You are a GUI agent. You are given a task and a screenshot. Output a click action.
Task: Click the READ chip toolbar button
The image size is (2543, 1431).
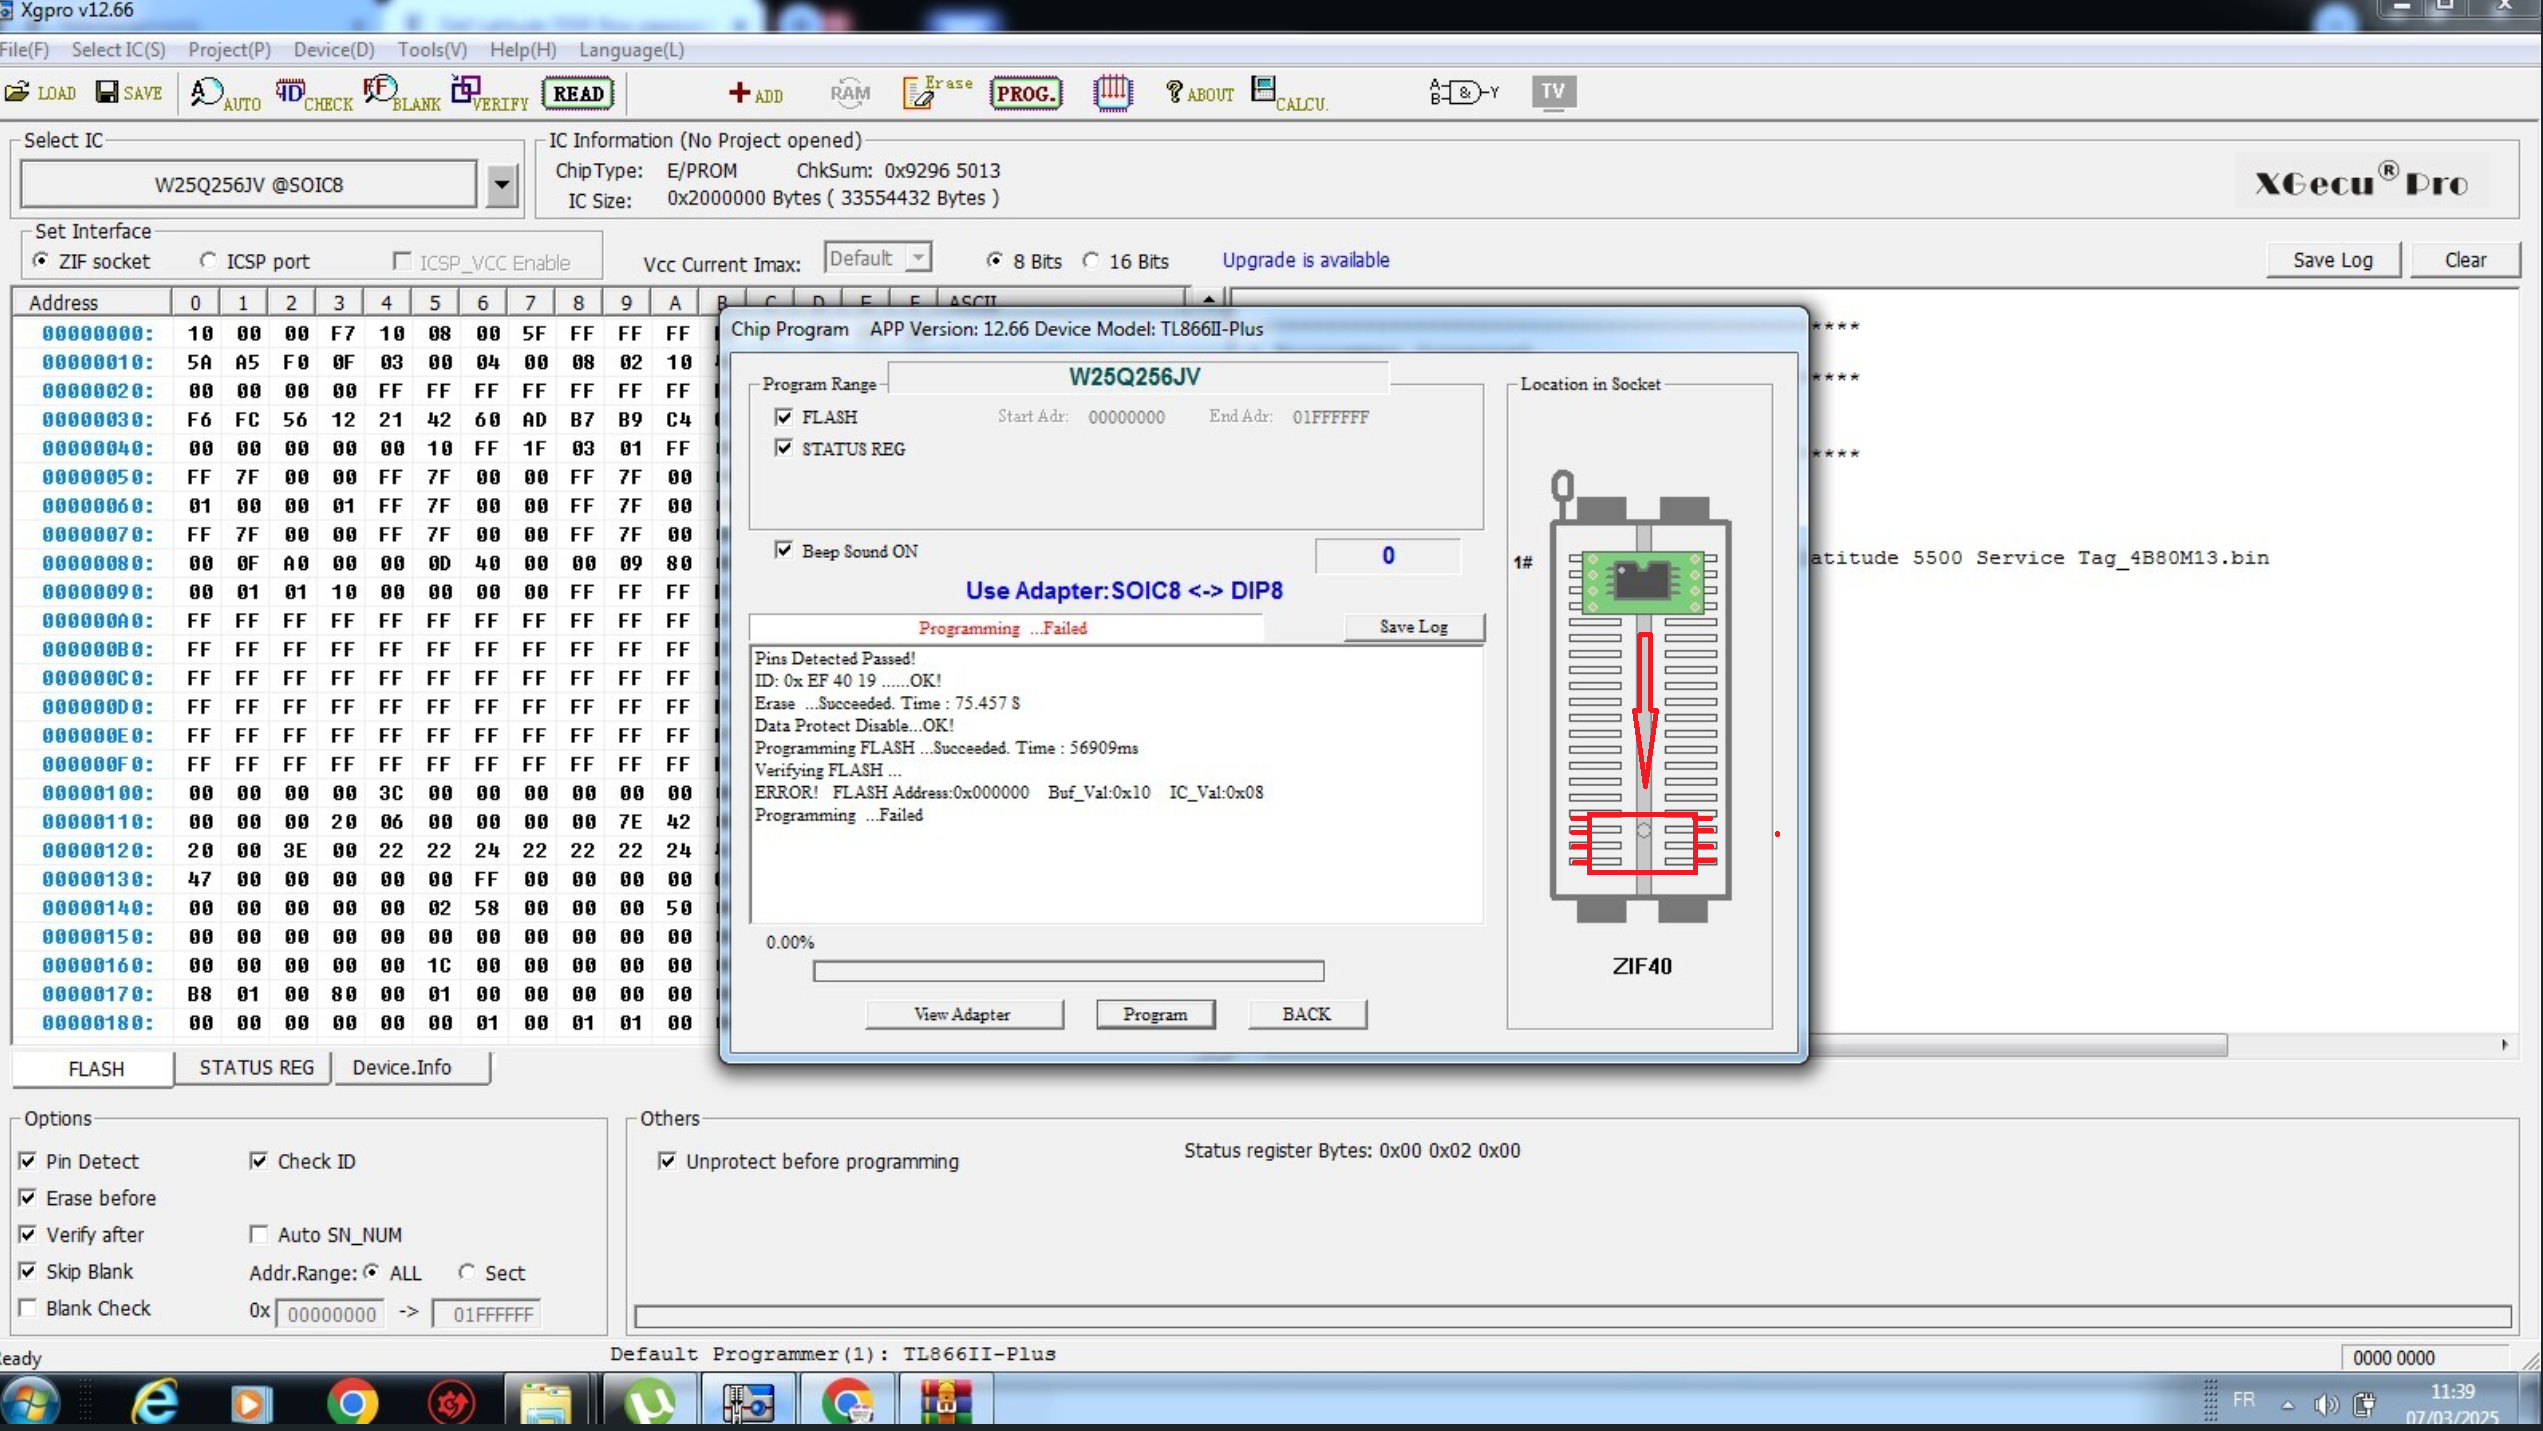[578, 93]
